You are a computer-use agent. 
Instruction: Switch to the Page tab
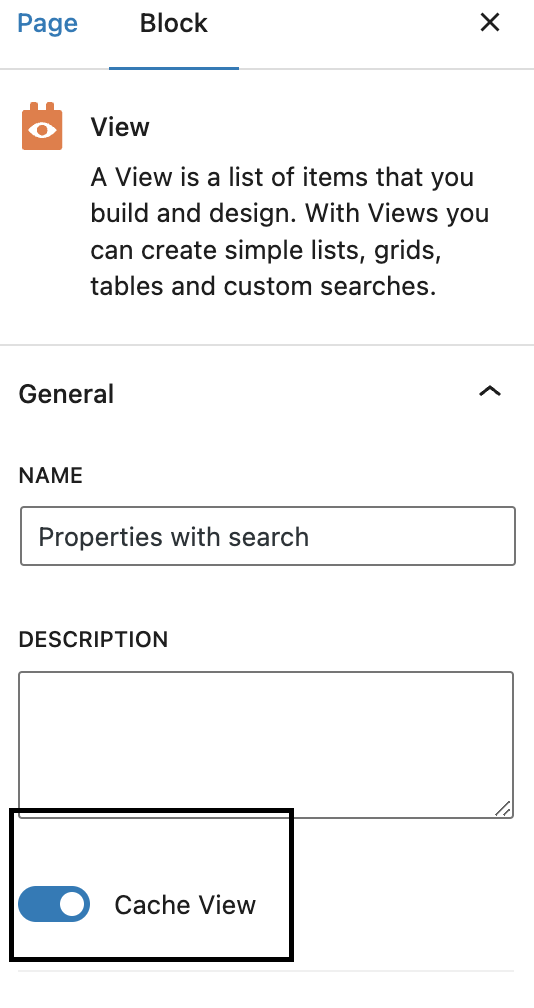point(48,24)
